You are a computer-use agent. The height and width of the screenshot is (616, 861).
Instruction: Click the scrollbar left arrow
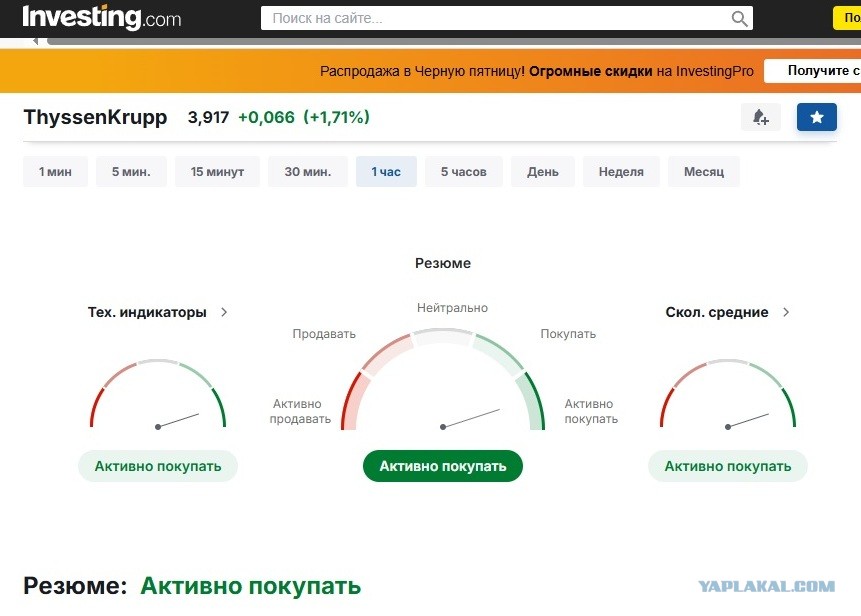click(35, 41)
